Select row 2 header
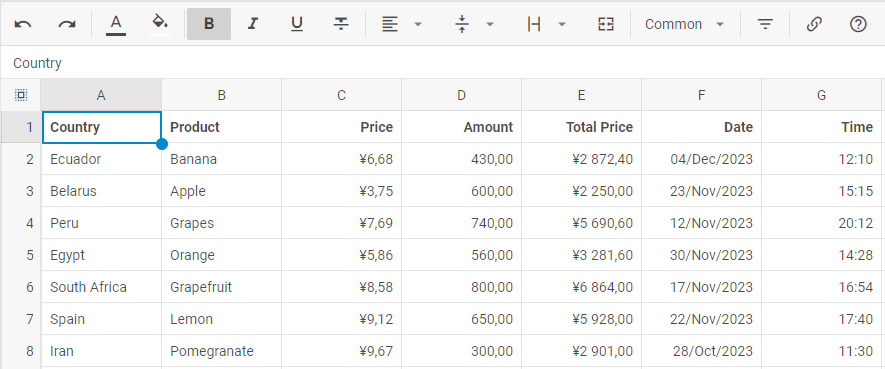885x369 pixels. coord(21,159)
